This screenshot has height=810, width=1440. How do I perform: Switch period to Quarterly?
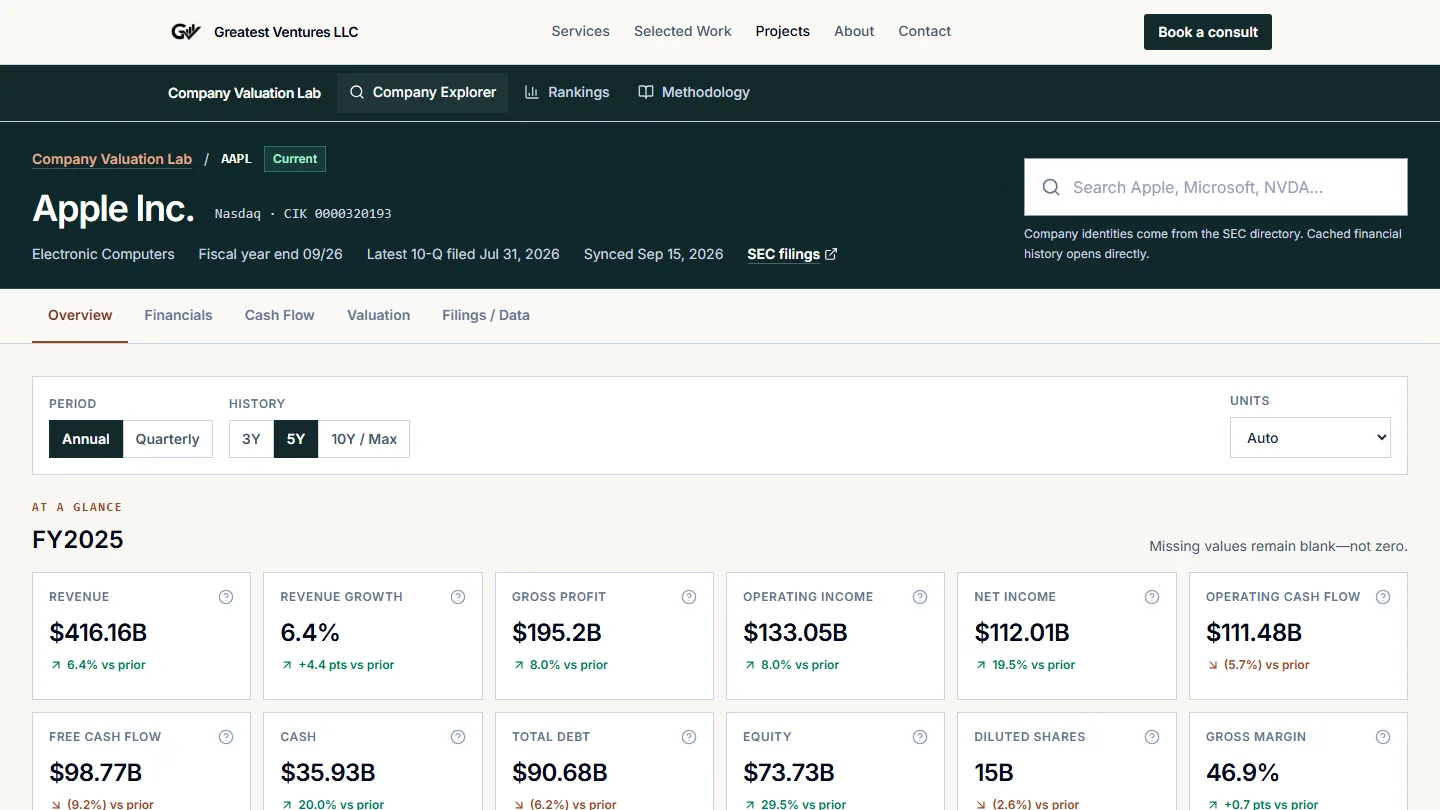tap(167, 439)
